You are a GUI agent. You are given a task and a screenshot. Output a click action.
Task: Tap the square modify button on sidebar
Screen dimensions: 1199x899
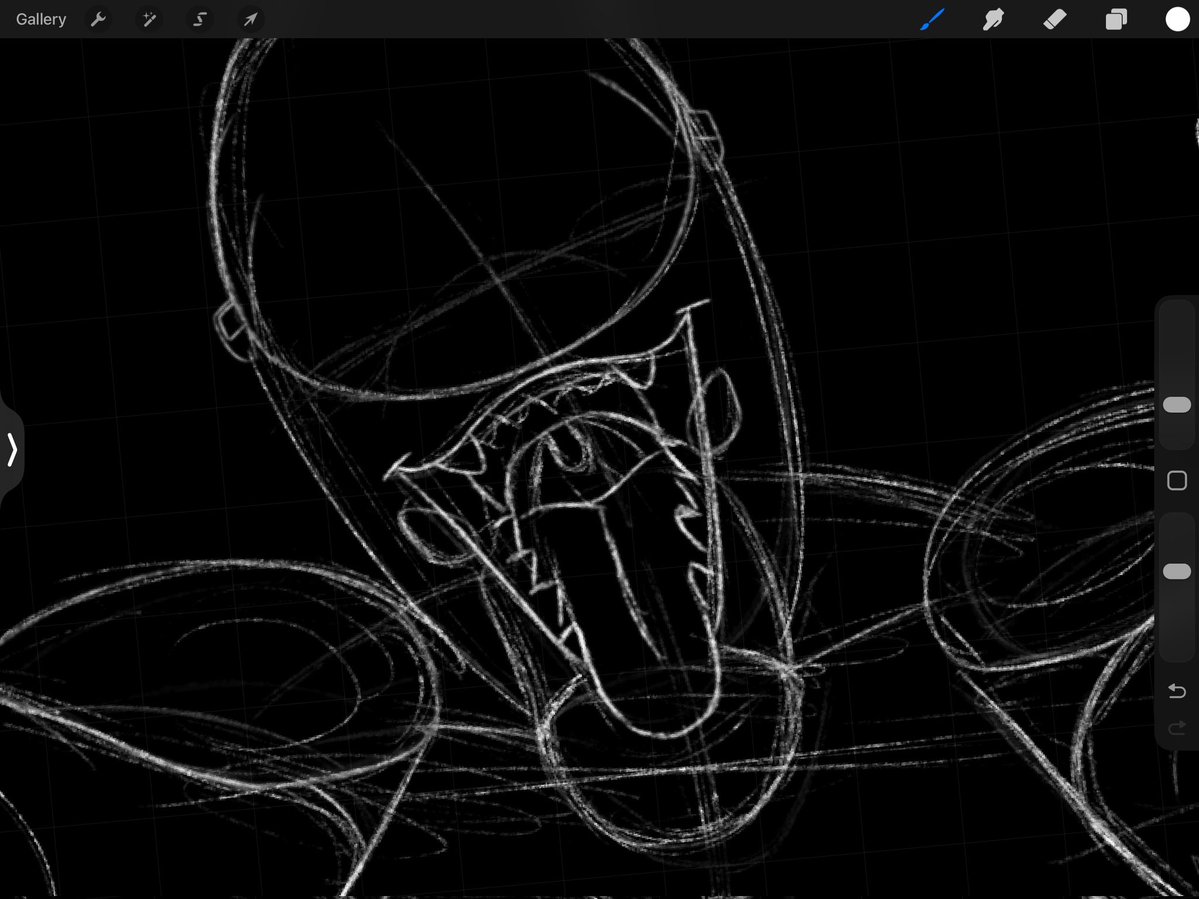pos(1177,480)
